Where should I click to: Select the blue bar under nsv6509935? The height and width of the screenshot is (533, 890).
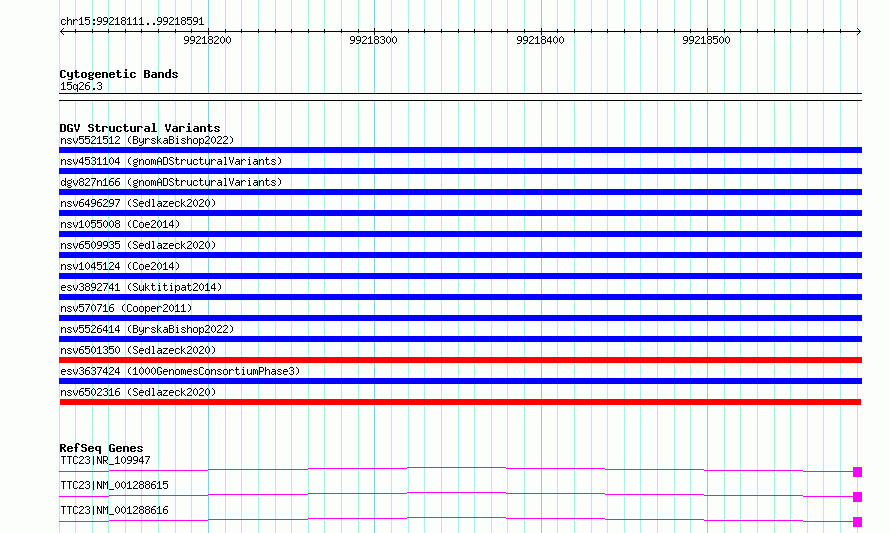click(460, 255)
